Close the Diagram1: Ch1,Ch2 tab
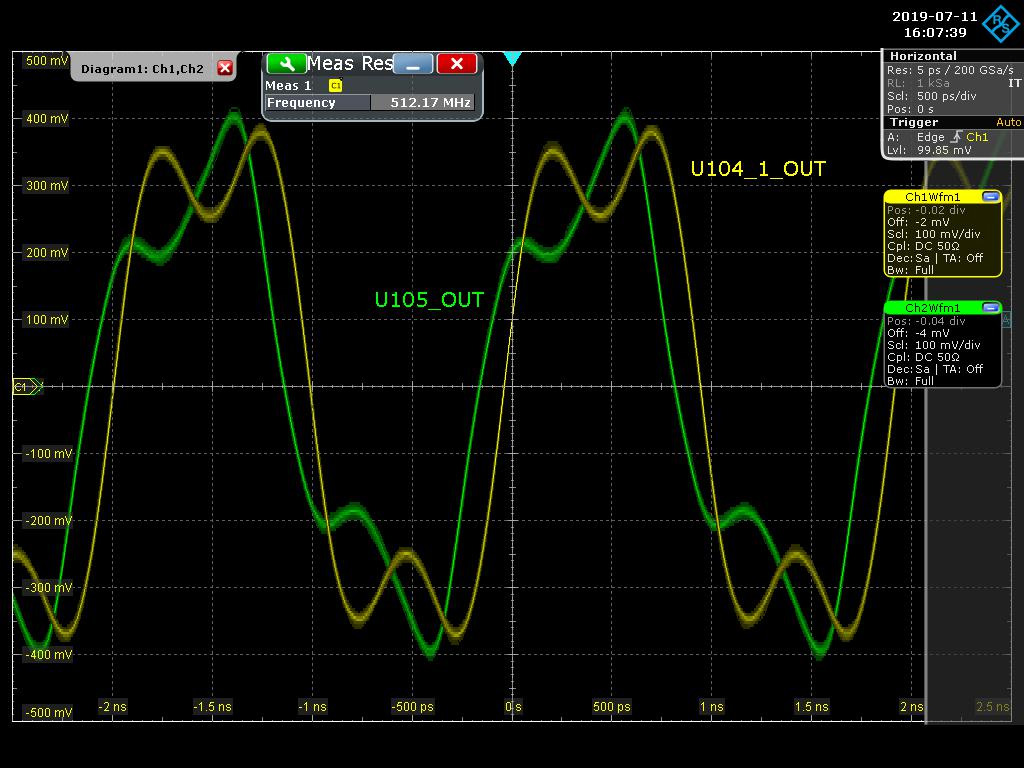1024x768 pixels. pos(225,68)
